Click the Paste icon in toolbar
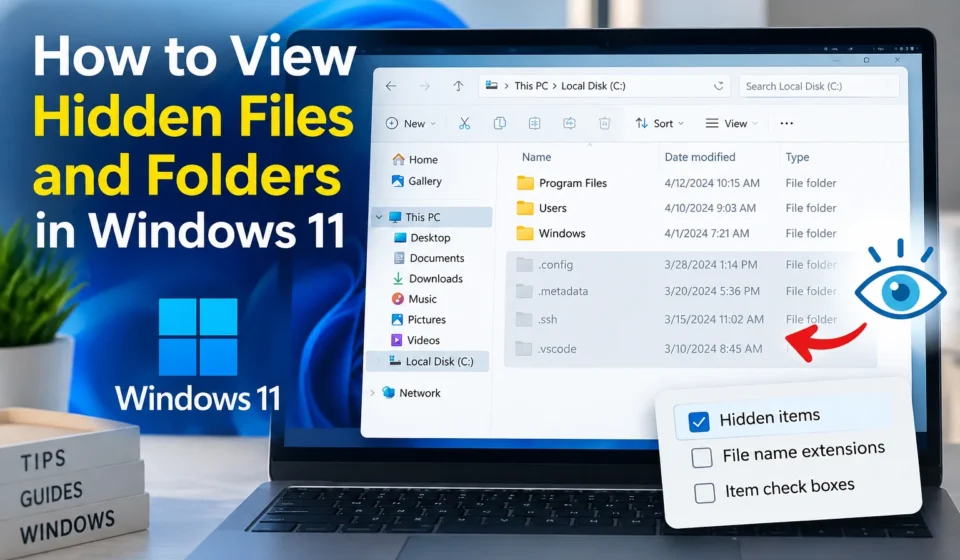Viewport: 960px width, 560px height. click(x=534, y=124)
